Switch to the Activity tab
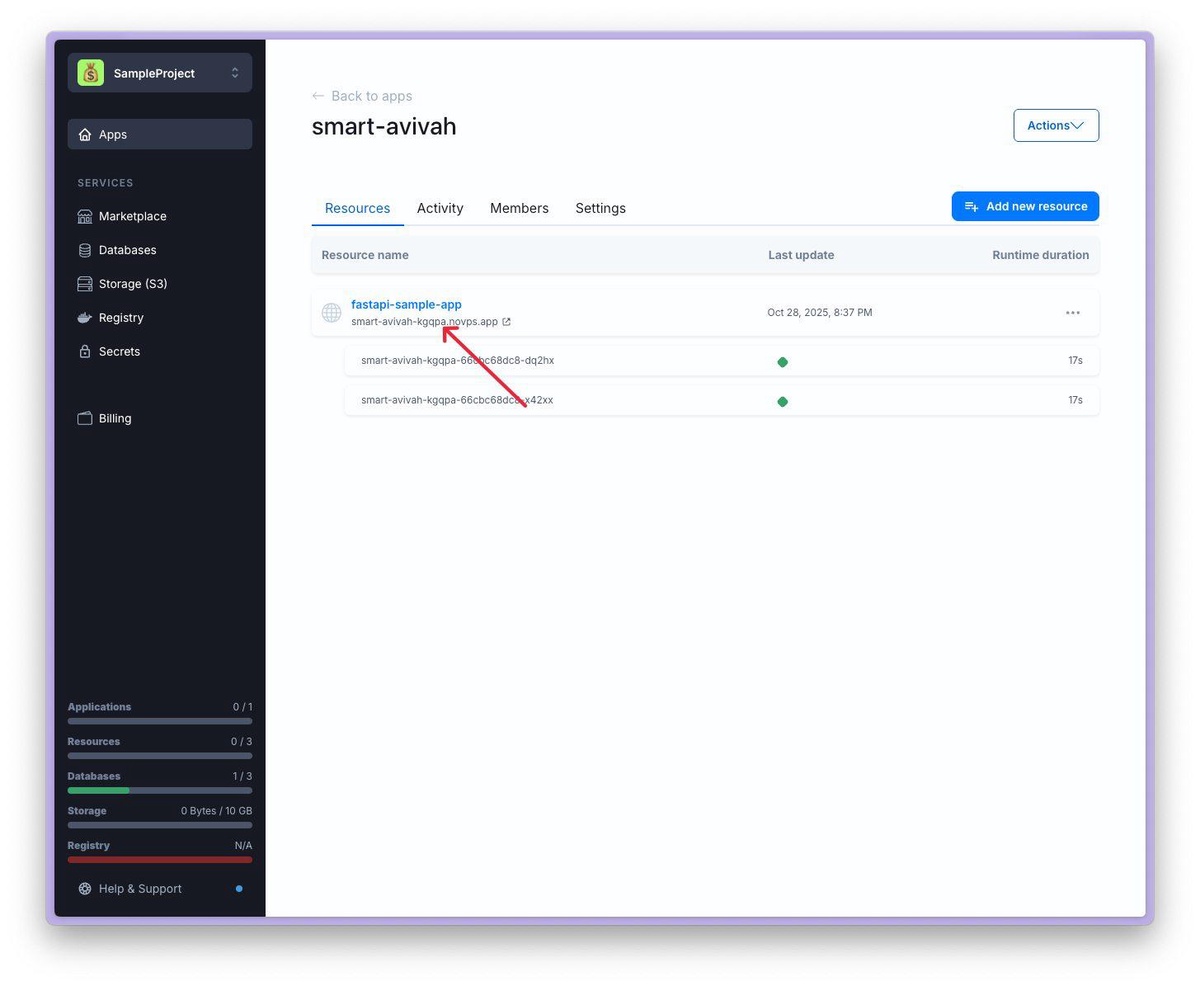 coord(440,208)
